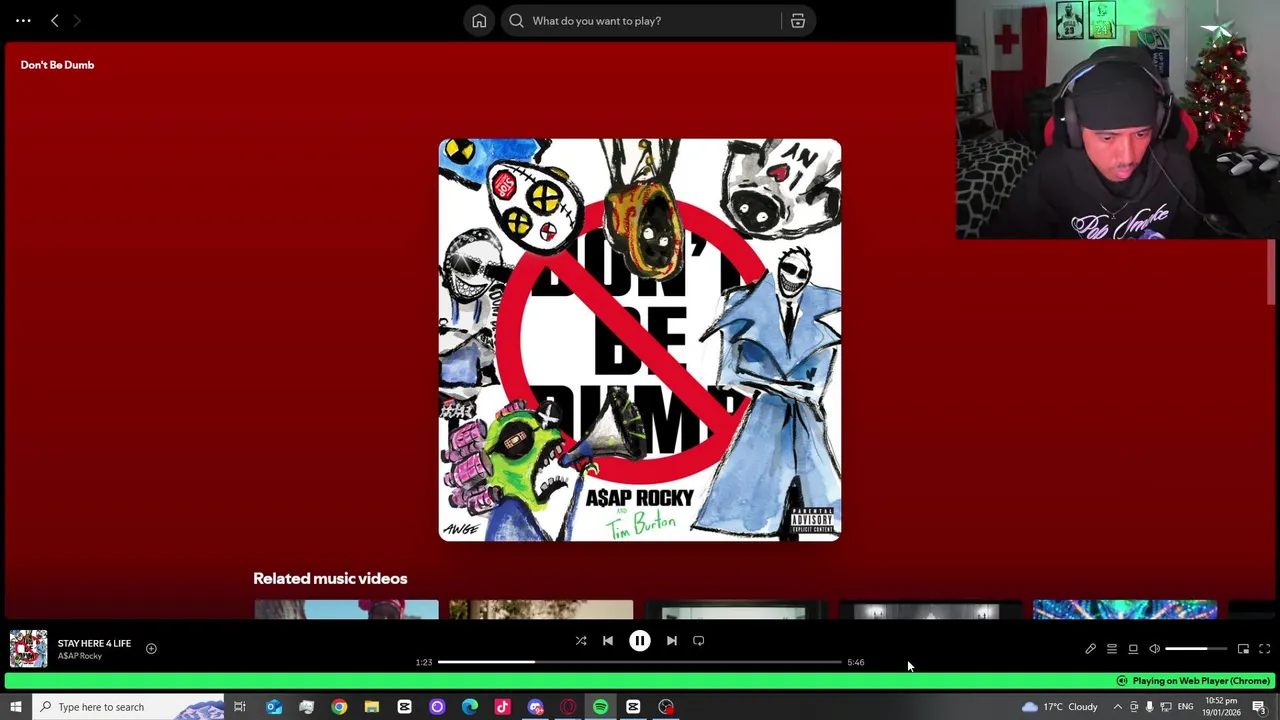Click the 'Don't Be Dumb' title text
Screen dimensions: 1280x720
pyautogui.click(x=57, y=65)
